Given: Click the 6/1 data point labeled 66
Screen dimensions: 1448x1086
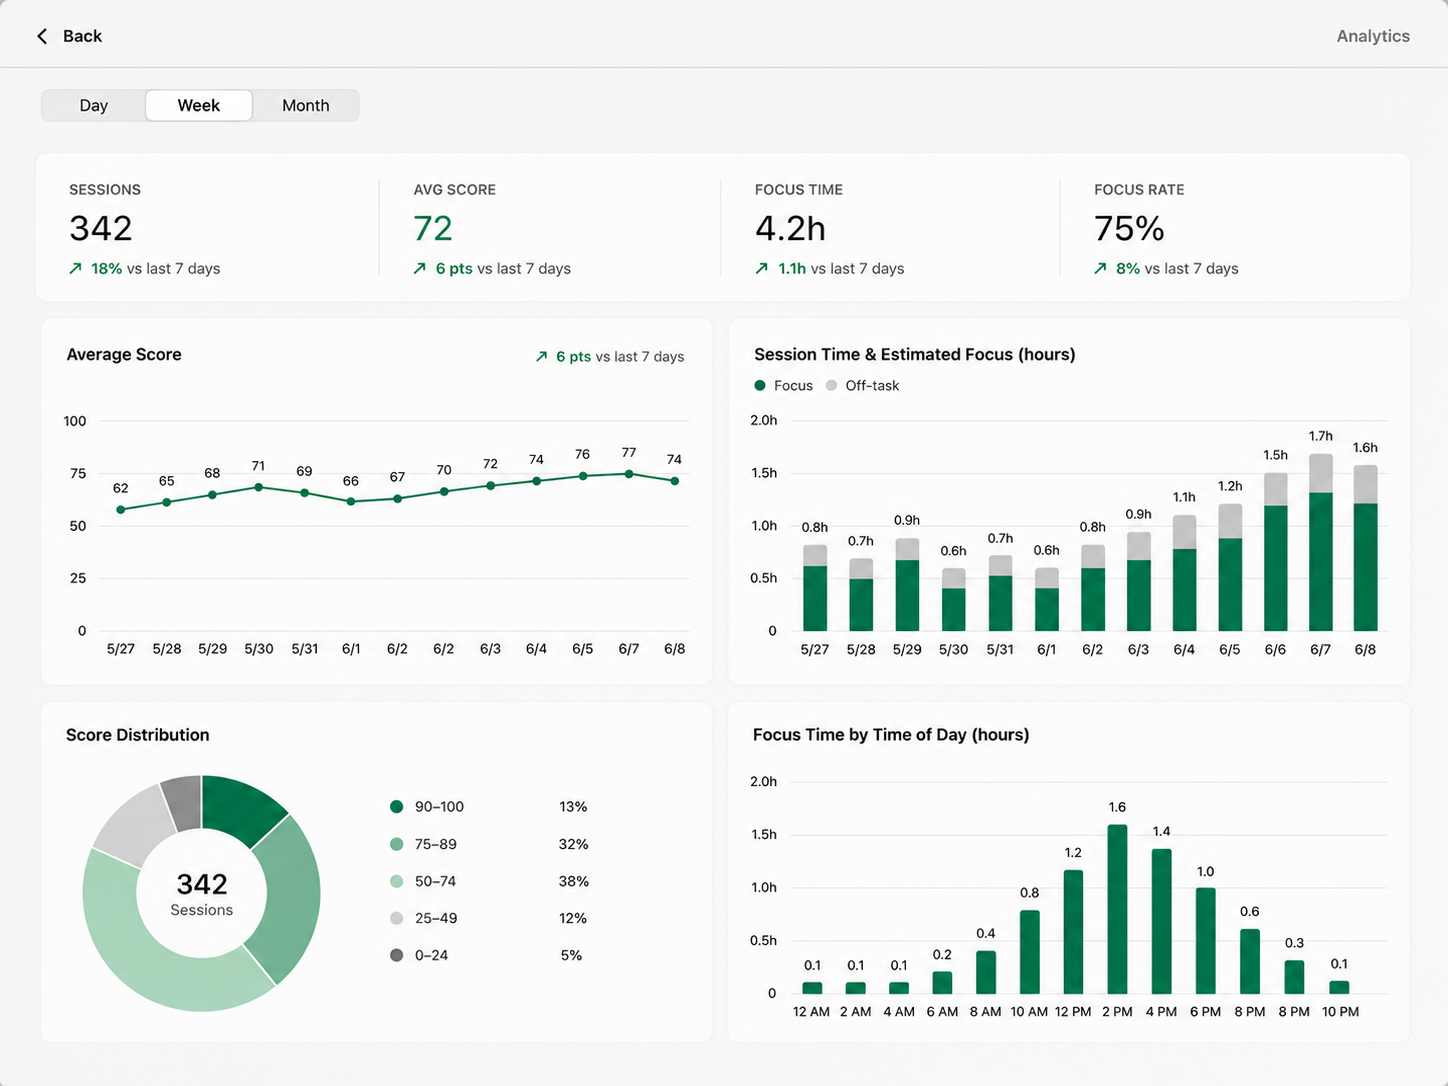Looking at the screenshot, I should [351, 501].
